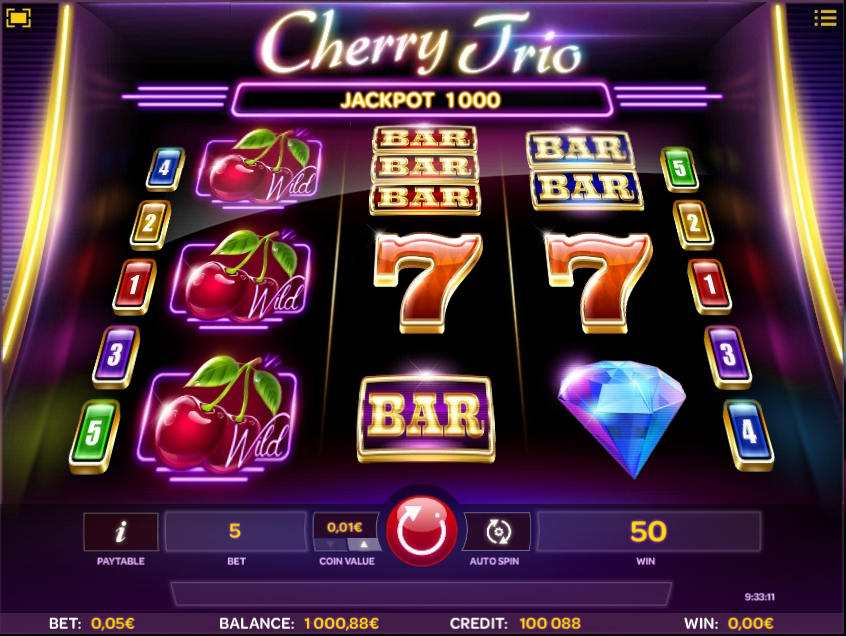
Task: Click the Win display showing 50
Action: coord(649,531)
